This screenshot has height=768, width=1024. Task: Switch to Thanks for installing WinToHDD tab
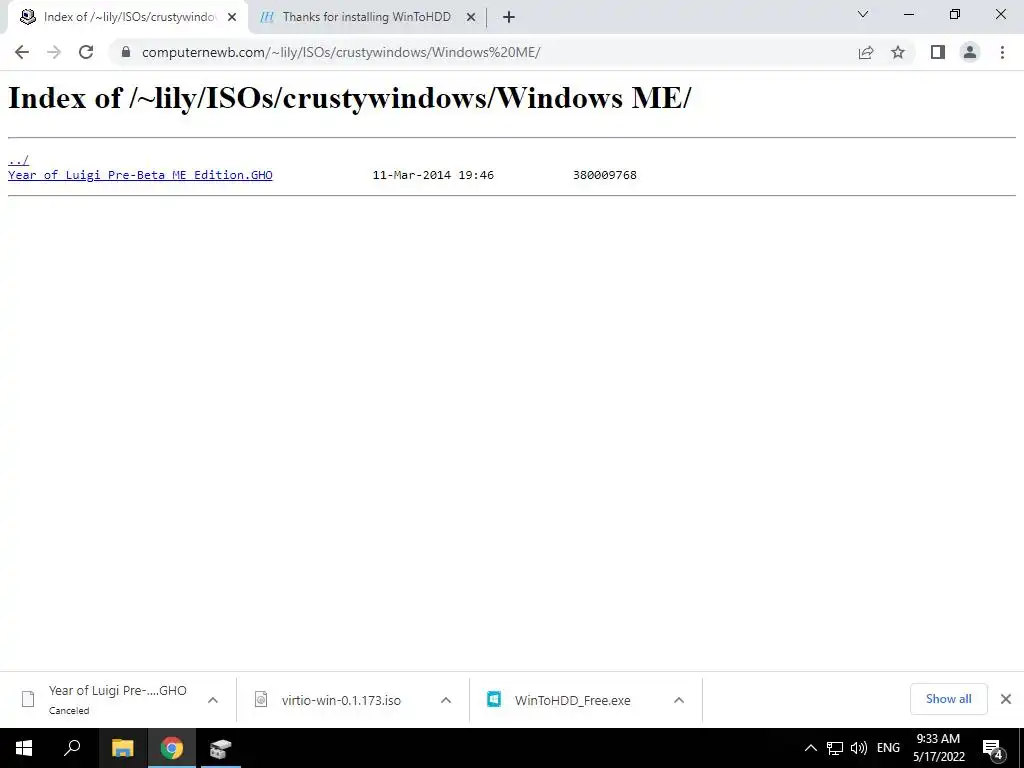[366, 17]
